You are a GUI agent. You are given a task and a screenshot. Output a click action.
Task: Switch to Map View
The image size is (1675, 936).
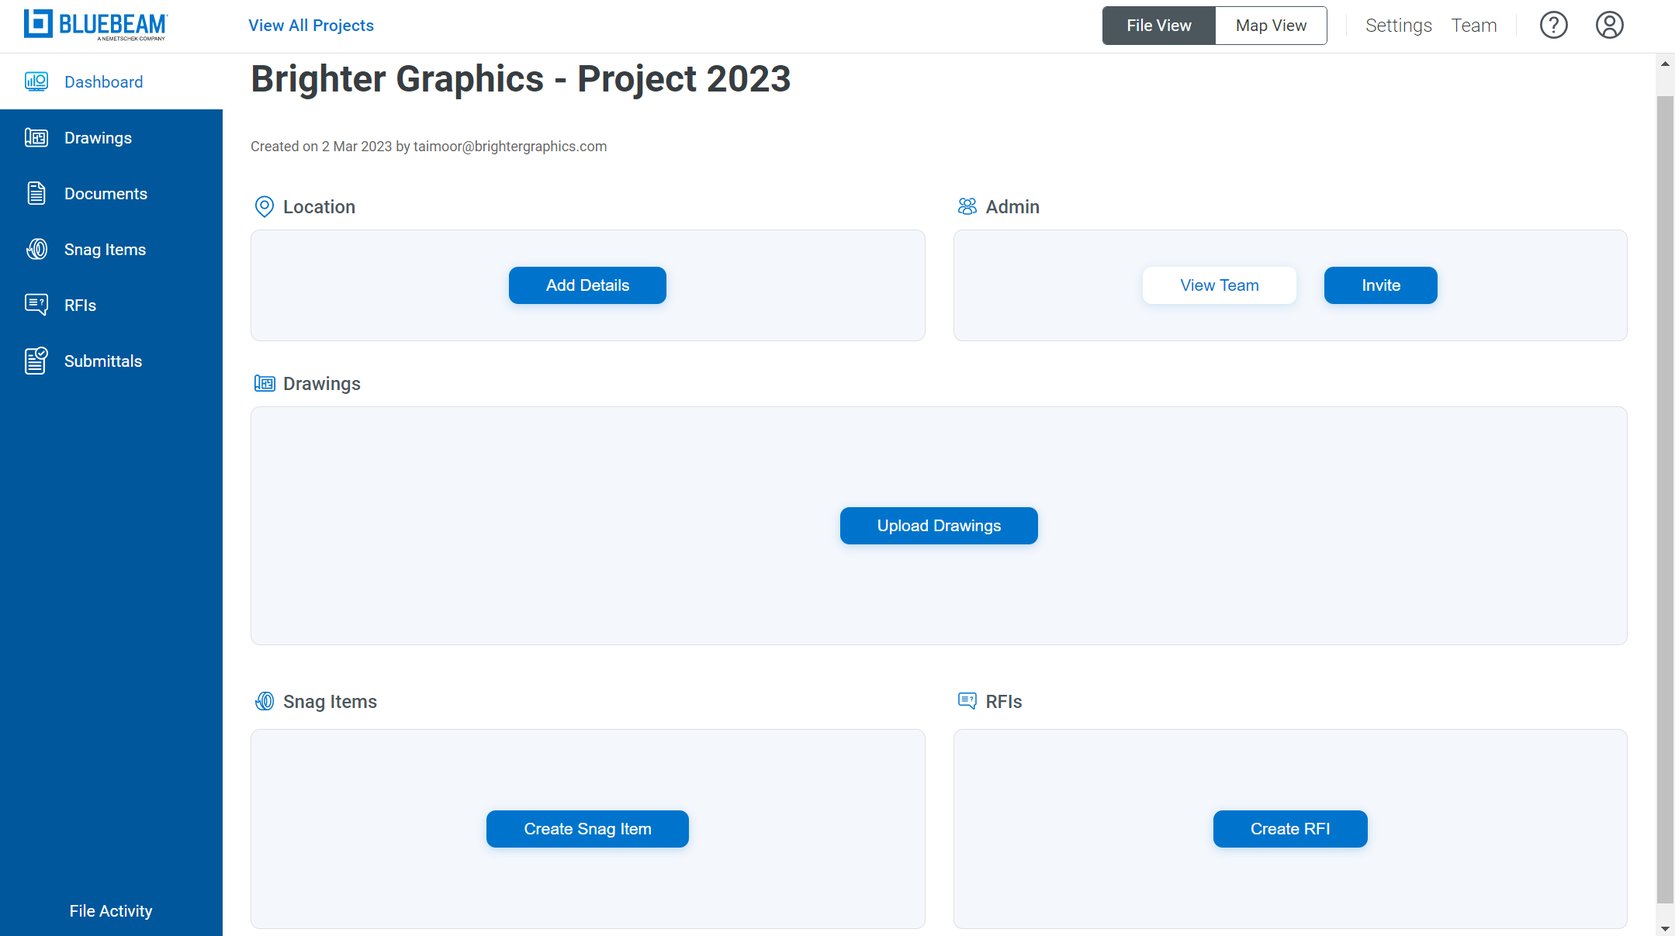(x=1270, y=25)
